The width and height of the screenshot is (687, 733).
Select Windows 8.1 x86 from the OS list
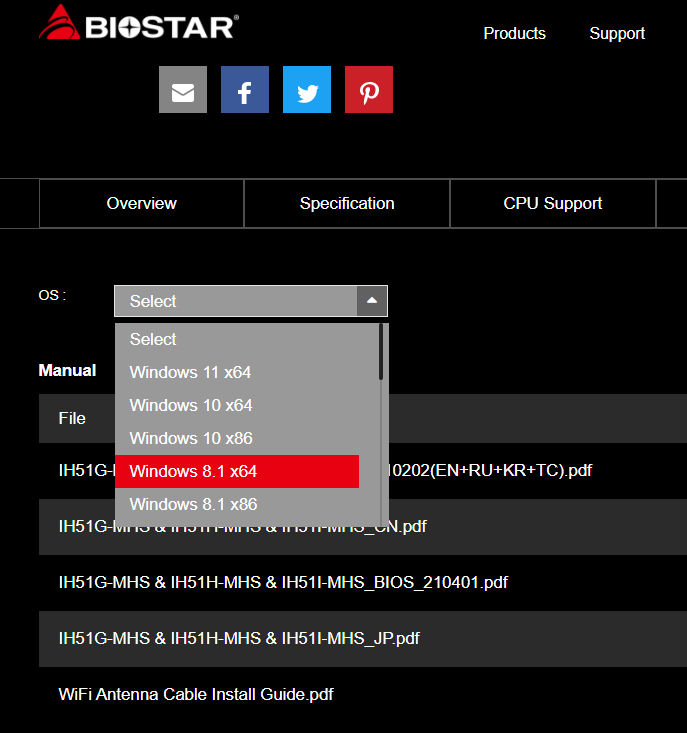237,504
